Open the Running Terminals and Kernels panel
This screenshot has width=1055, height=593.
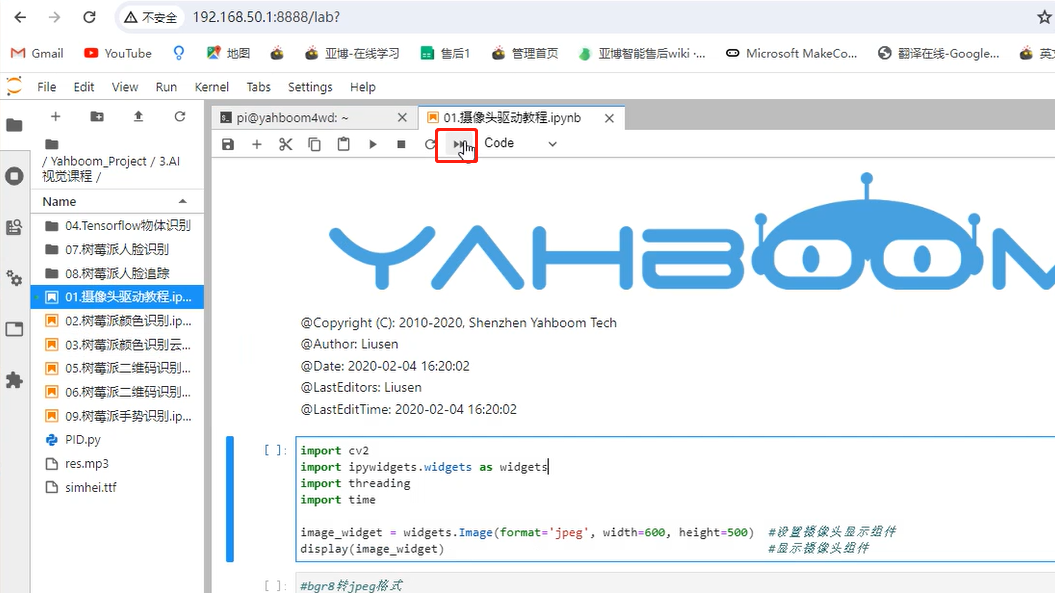[x=14, y=176]
